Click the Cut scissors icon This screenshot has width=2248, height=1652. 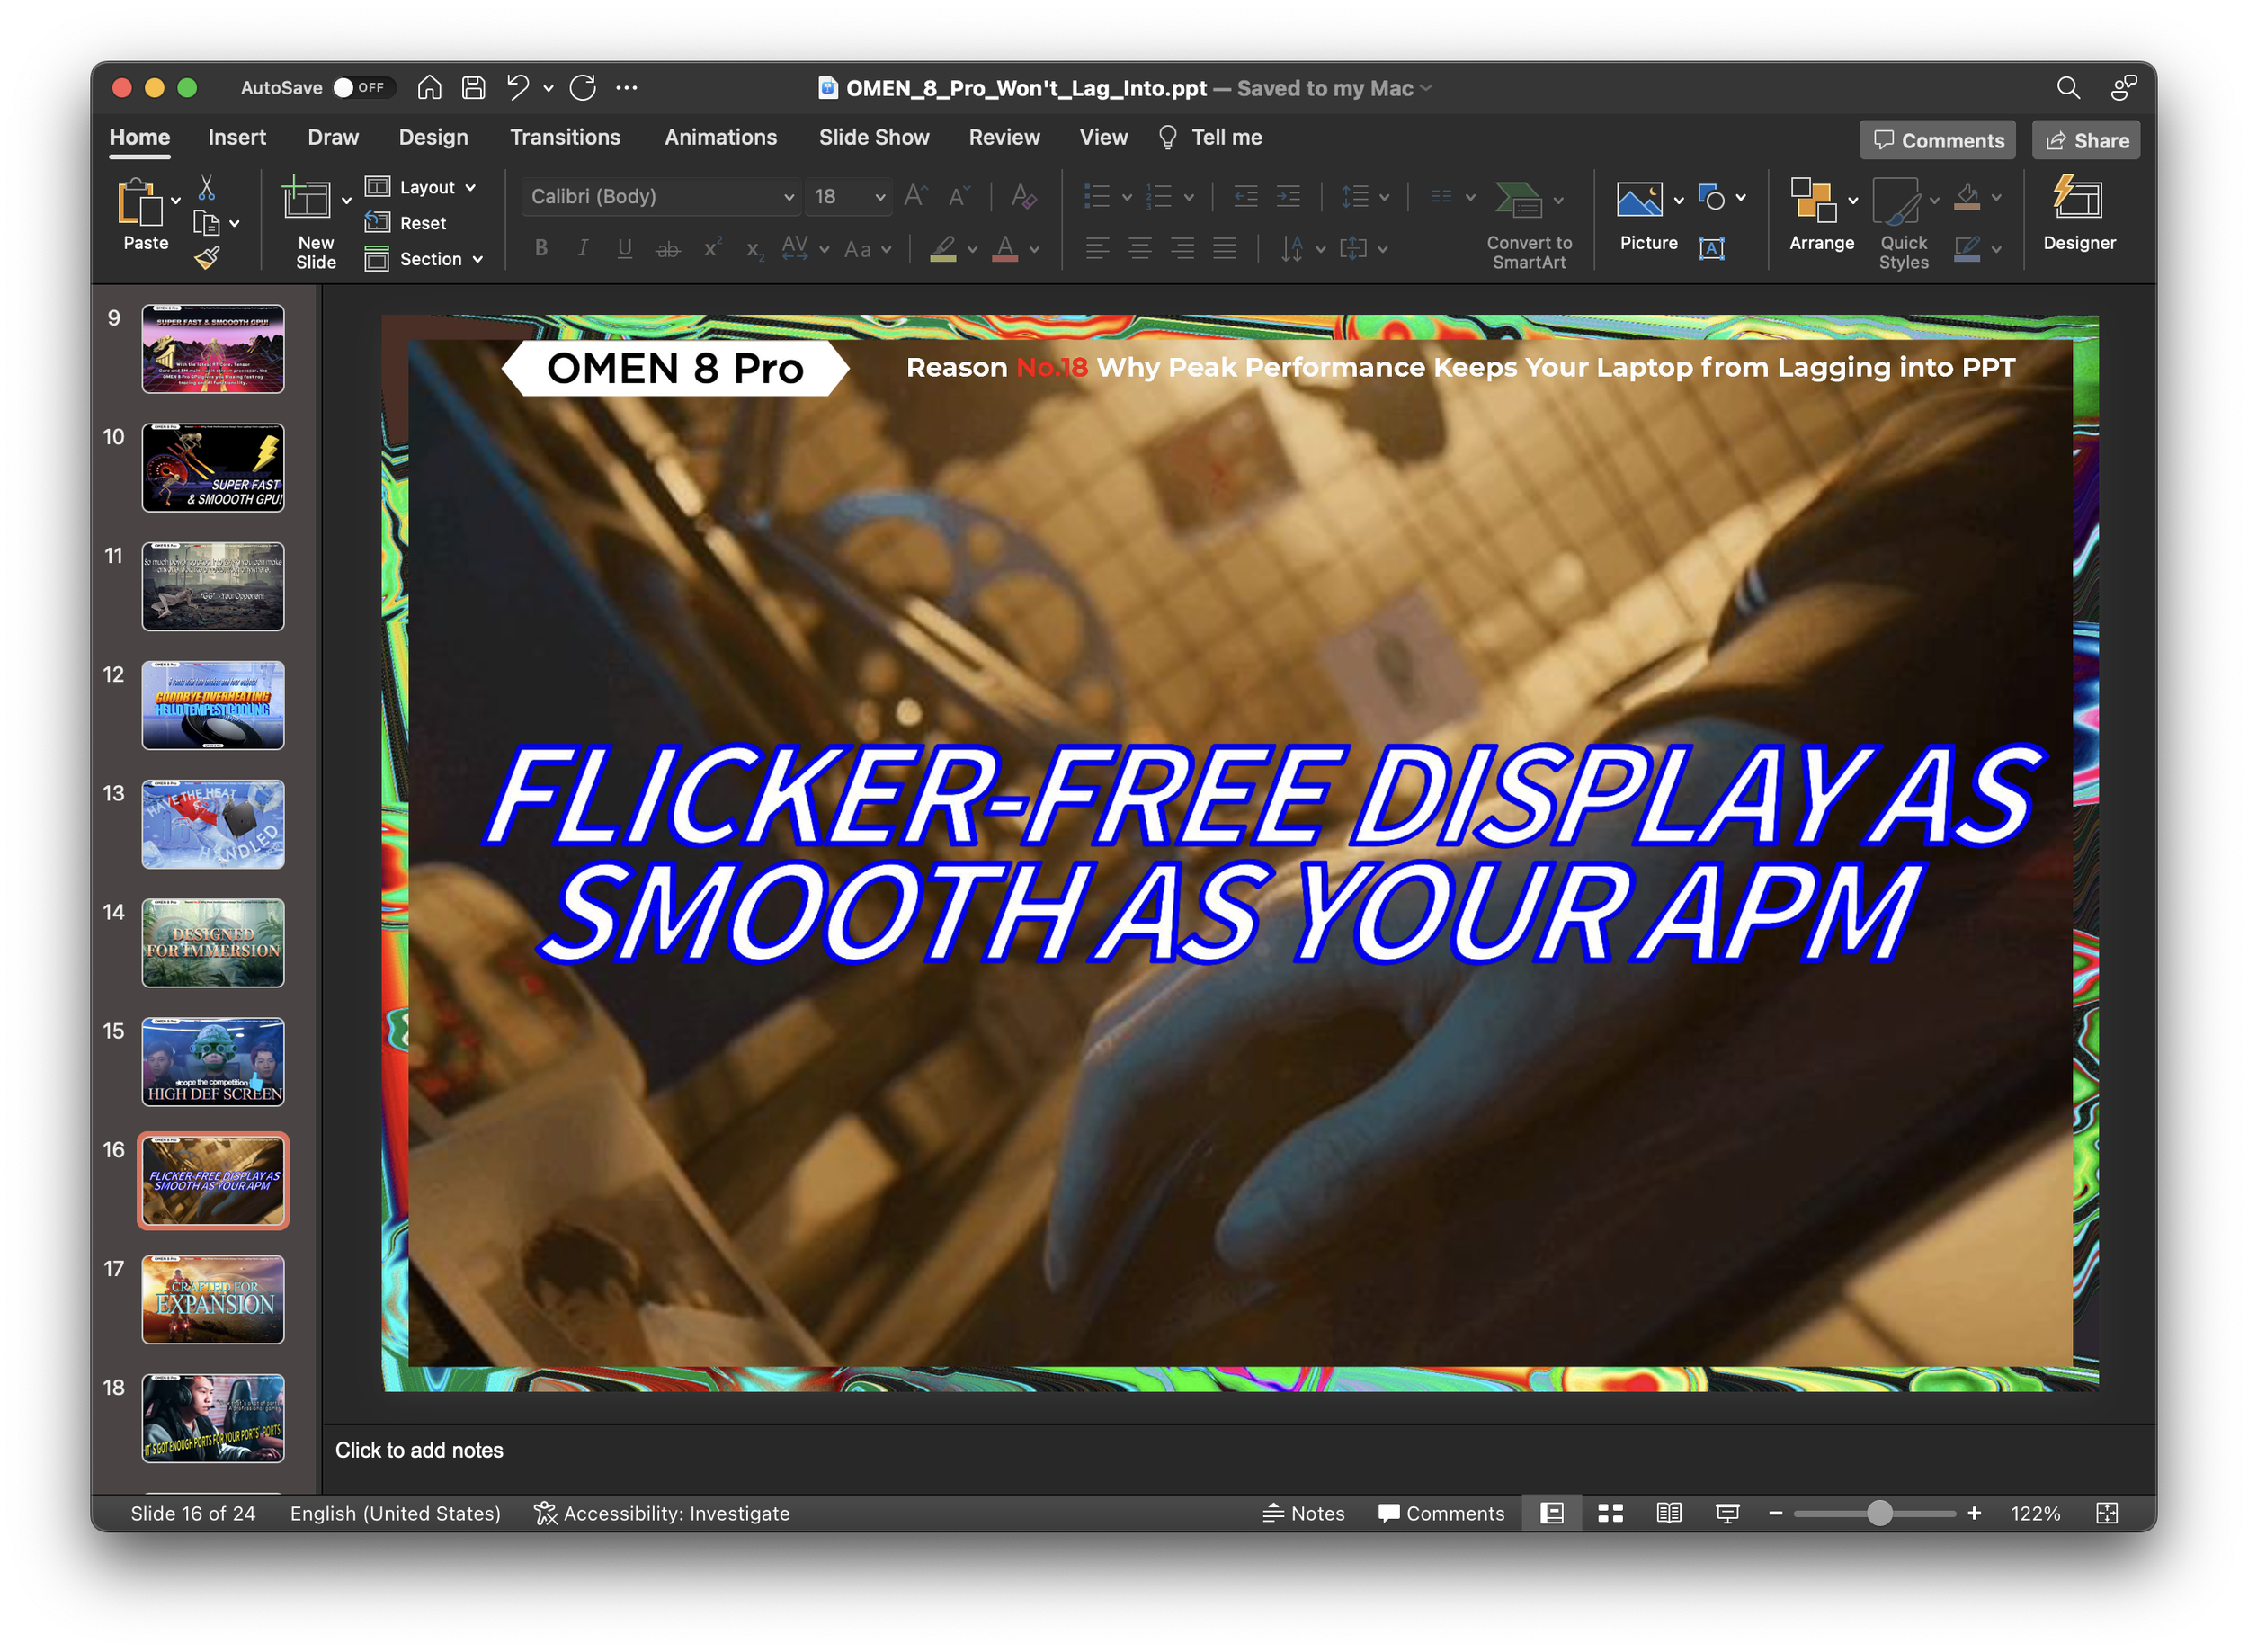[207, 187]
